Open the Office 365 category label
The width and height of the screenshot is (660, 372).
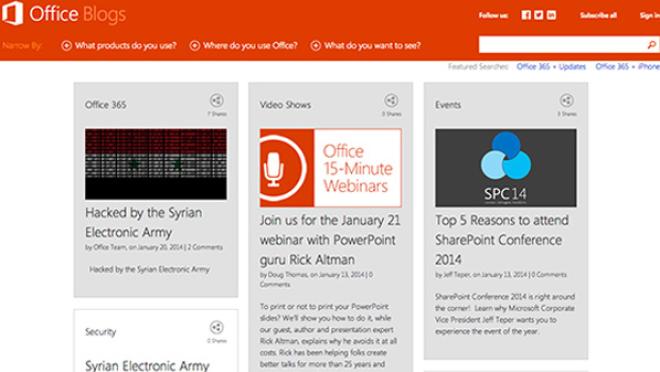105,105
